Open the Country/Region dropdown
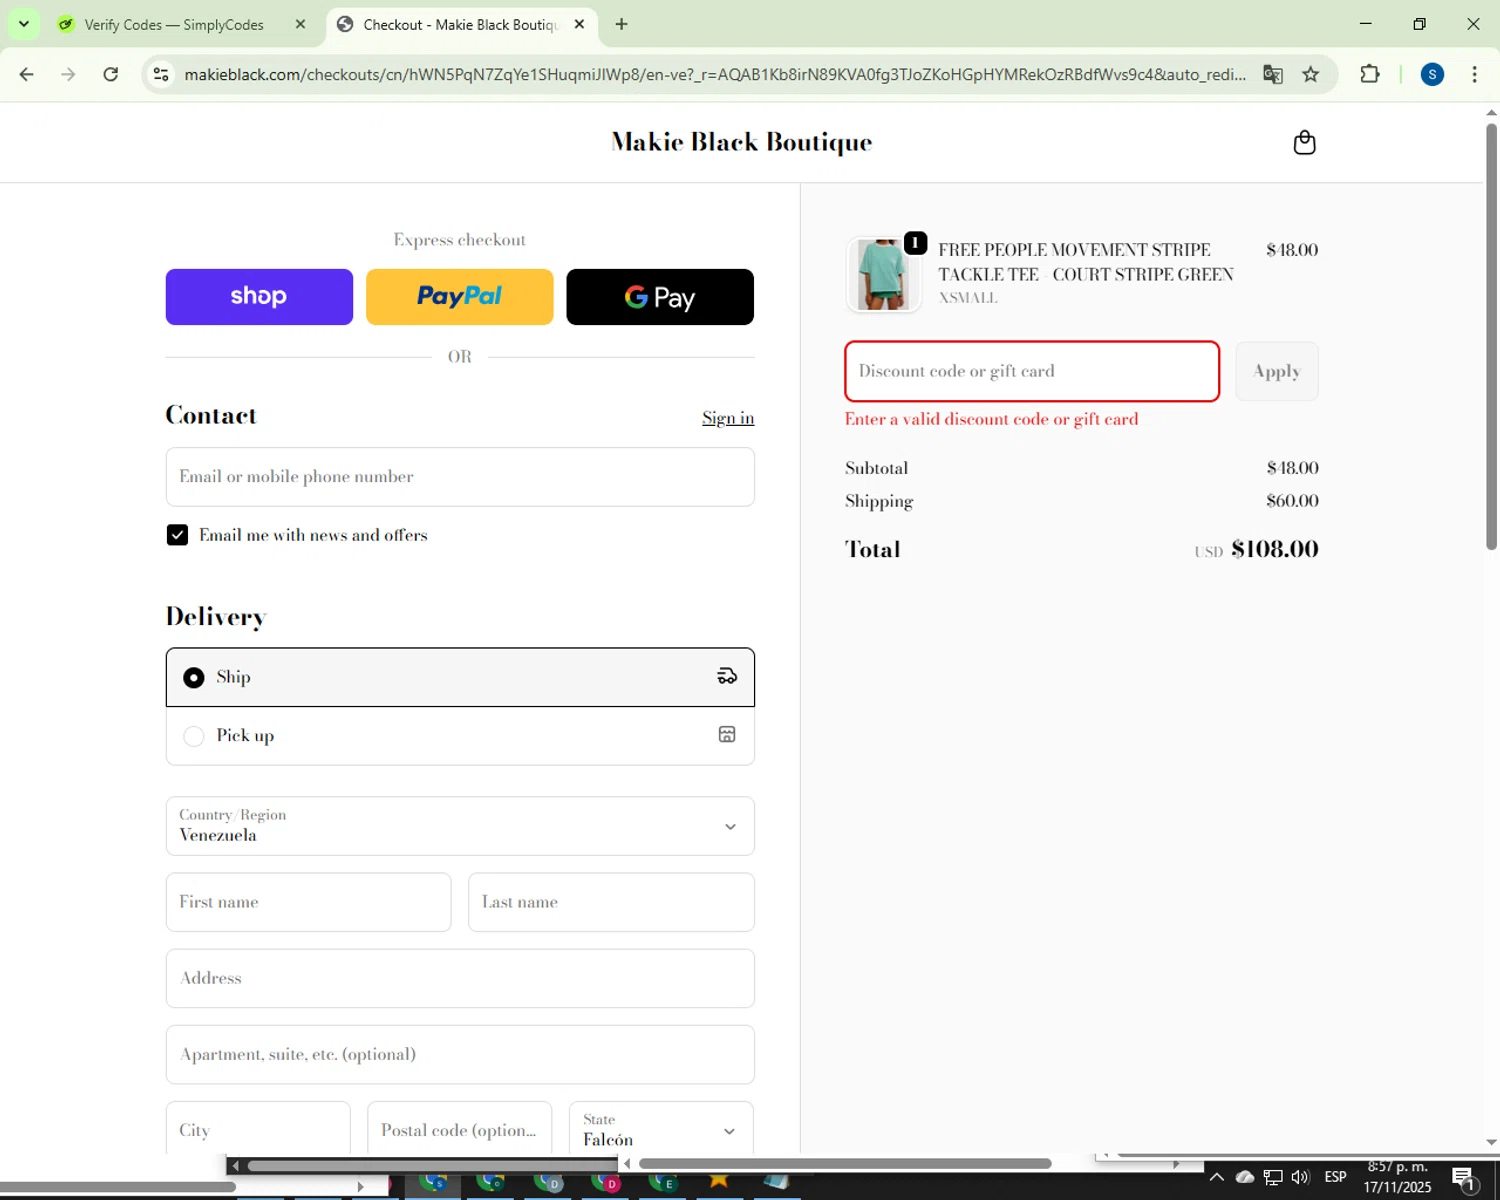The image size is (1500, 1200). (x=460, y=826)
